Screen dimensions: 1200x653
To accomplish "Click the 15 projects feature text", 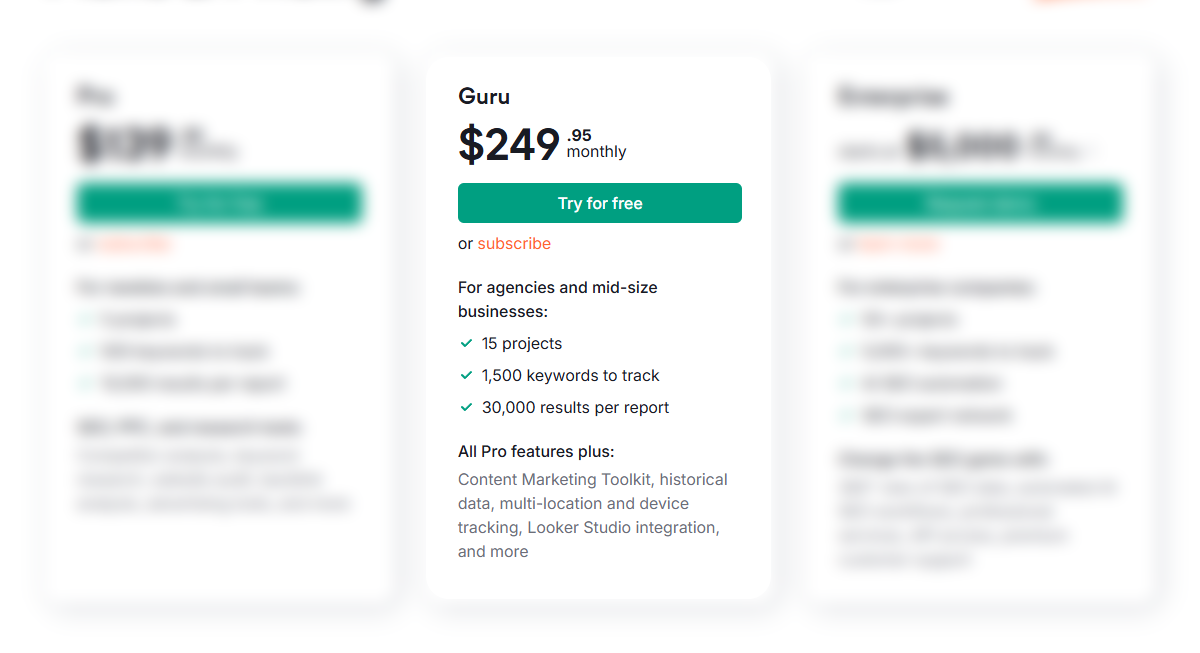I will 522,343.
